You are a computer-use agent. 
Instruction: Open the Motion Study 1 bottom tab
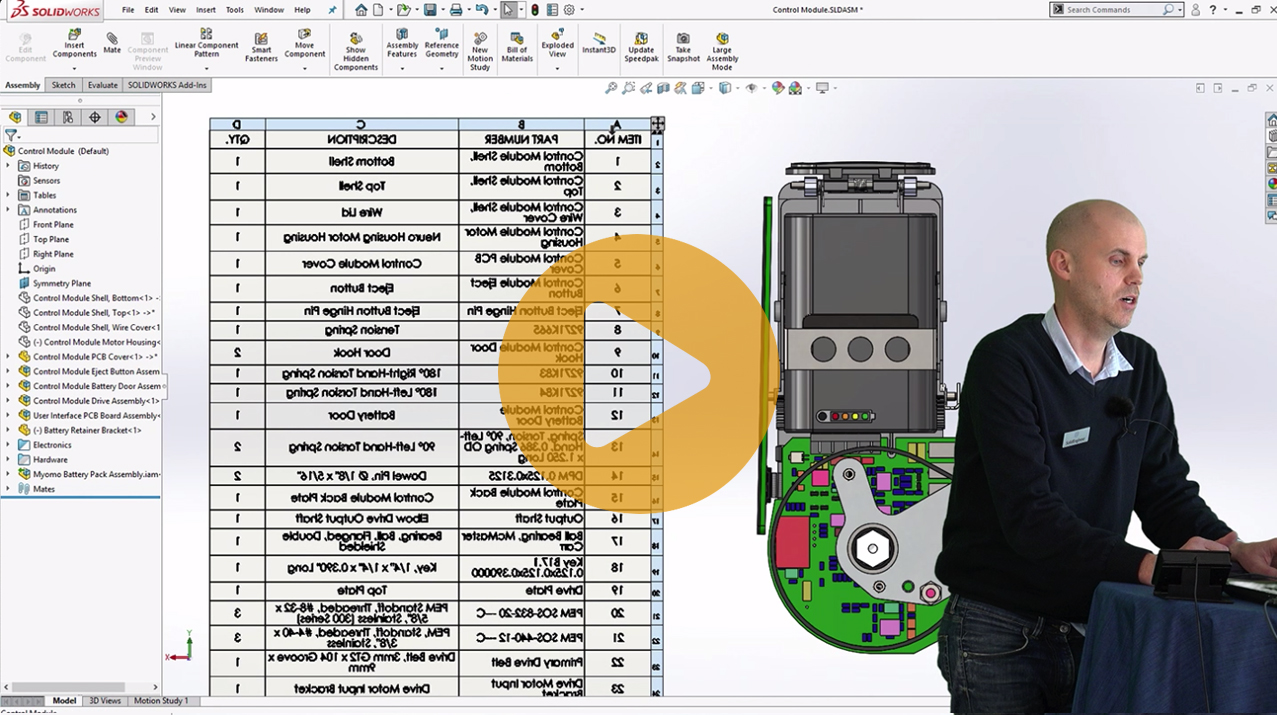(160, 701)
